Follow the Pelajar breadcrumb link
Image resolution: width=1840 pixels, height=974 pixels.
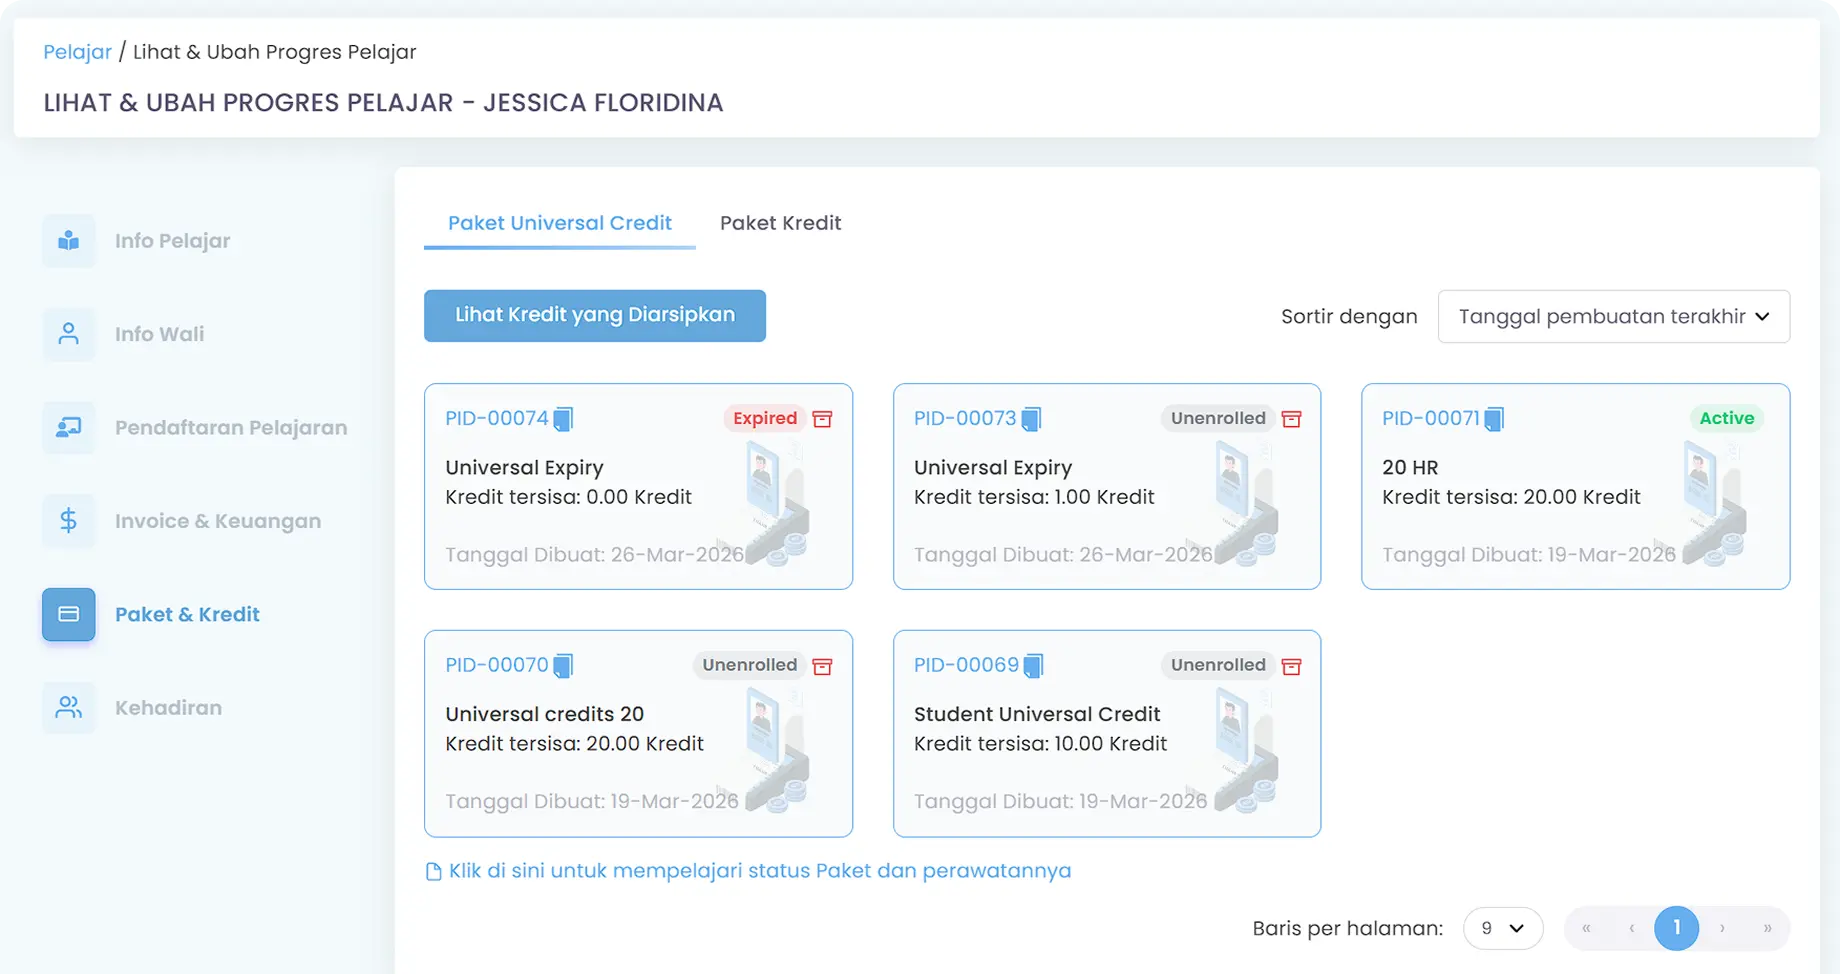(x=77, y=52)
